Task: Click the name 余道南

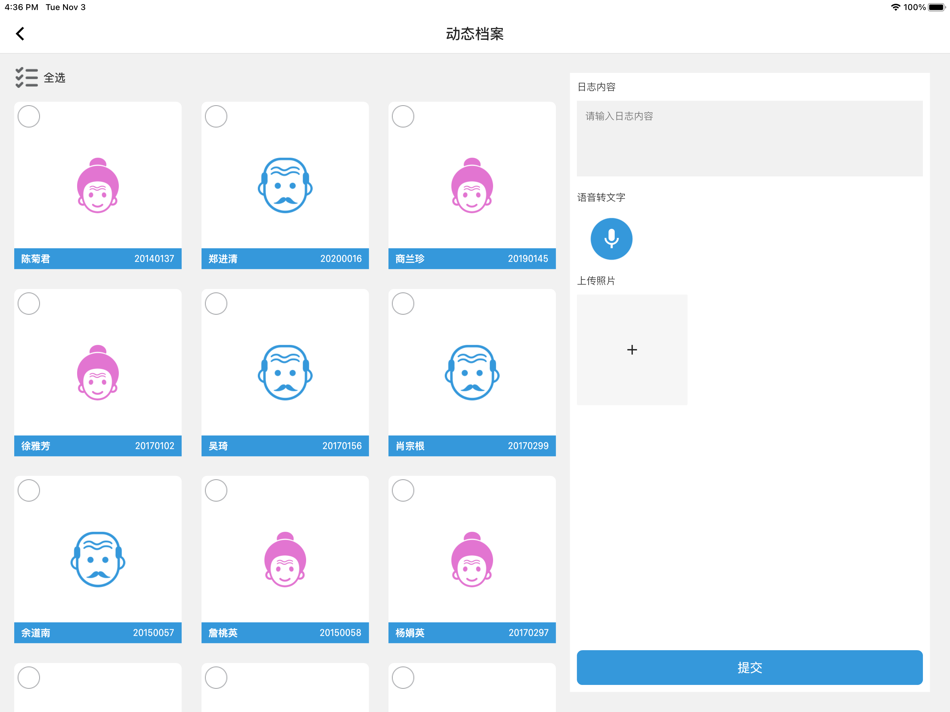Action: (x=36, y=633)
